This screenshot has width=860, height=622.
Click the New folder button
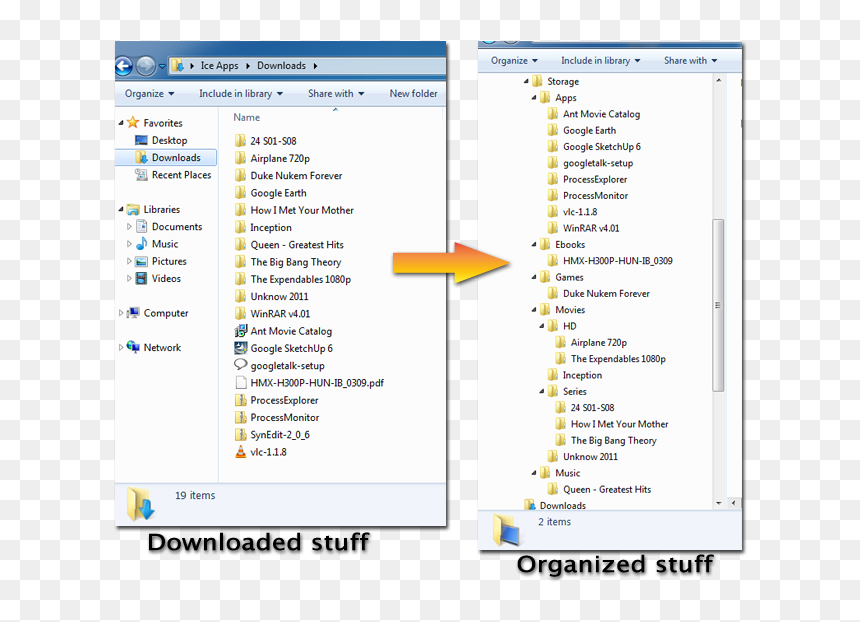pyautogui.click(x=414, y=94)
